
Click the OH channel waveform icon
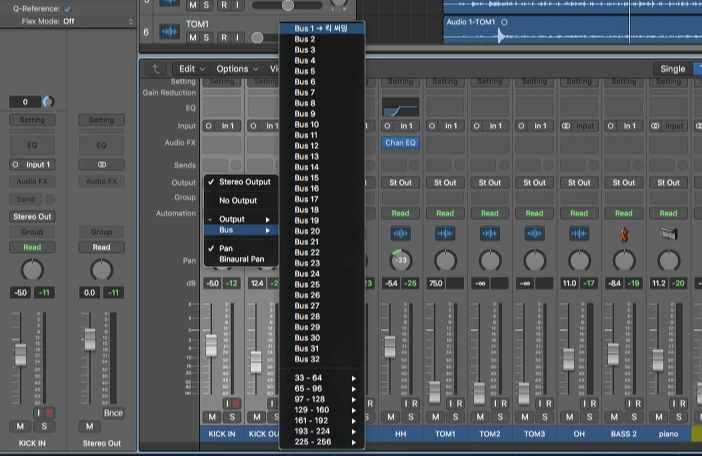(579, 232)
